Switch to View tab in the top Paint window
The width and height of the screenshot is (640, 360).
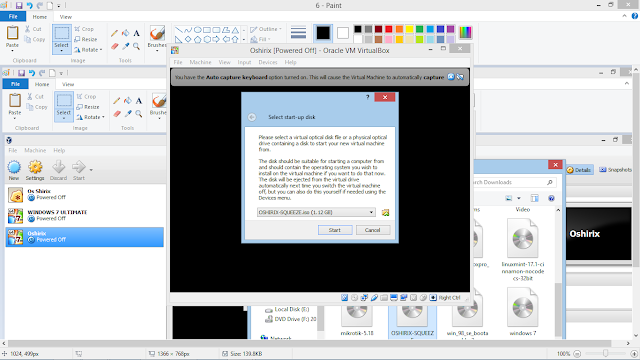pos(66,17)
